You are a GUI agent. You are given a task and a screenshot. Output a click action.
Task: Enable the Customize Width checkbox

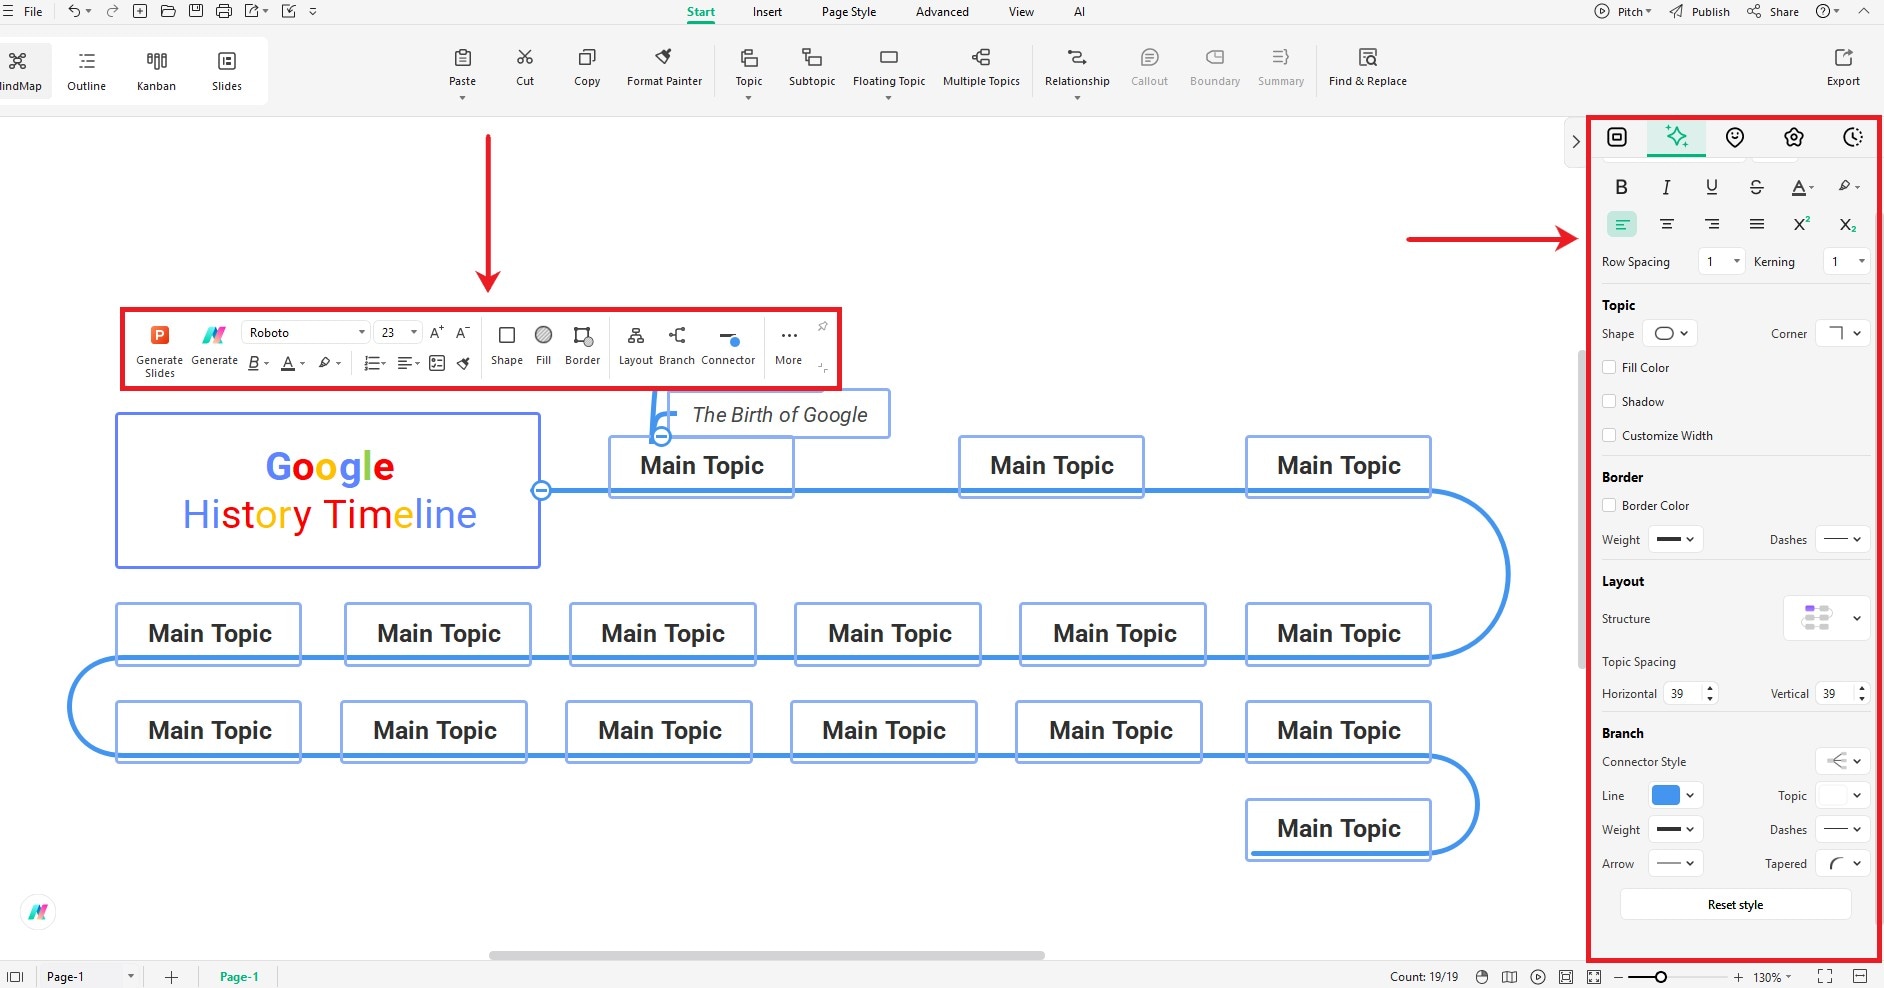coord(1609,435)
